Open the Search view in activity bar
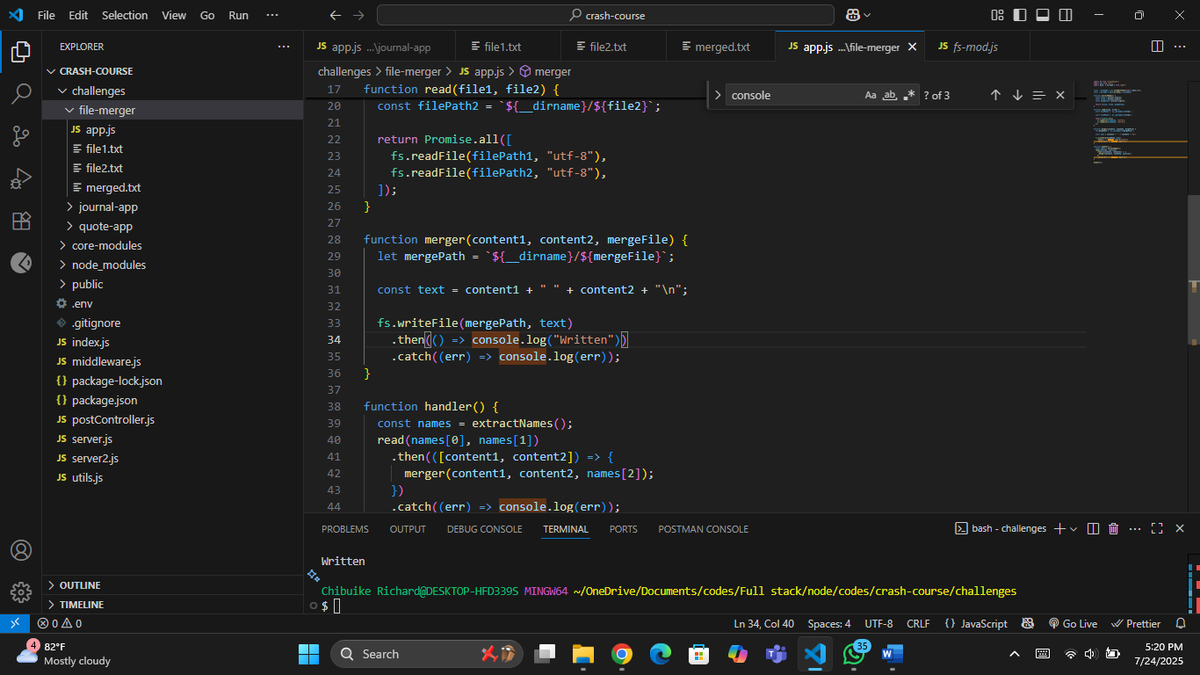 (20, 93)
